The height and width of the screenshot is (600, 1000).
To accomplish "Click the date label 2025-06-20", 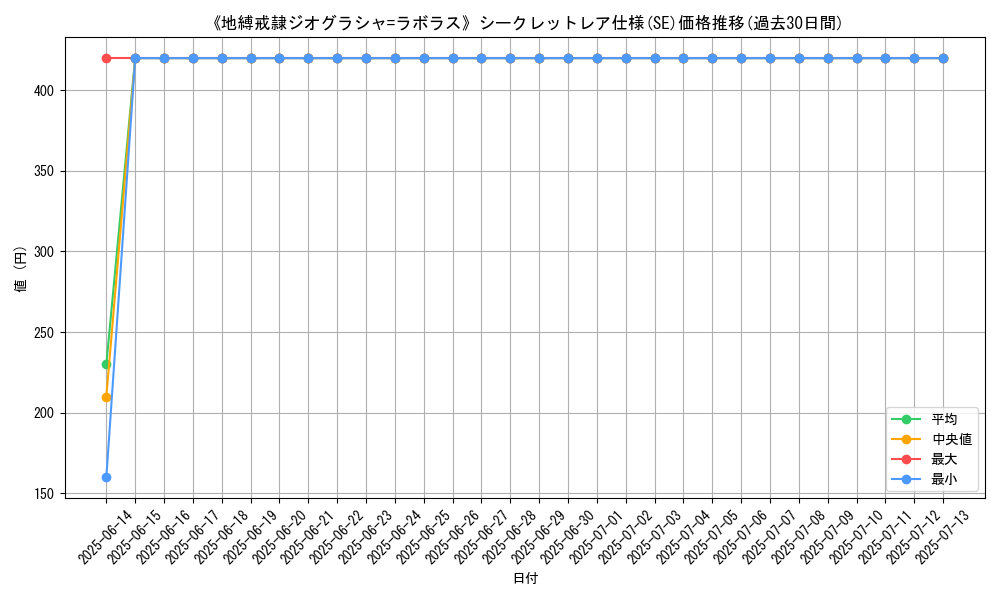I will click(x=279, y=538).
